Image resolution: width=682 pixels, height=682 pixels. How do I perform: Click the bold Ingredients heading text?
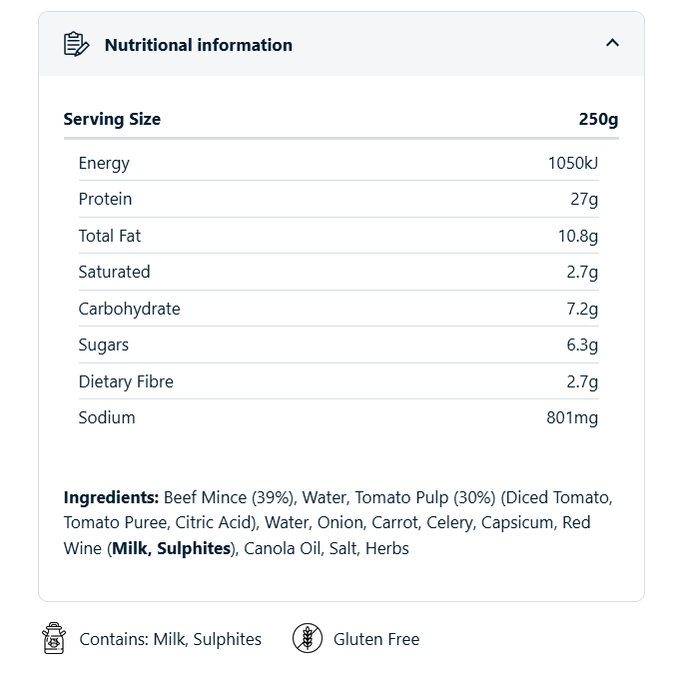(111, 497)
